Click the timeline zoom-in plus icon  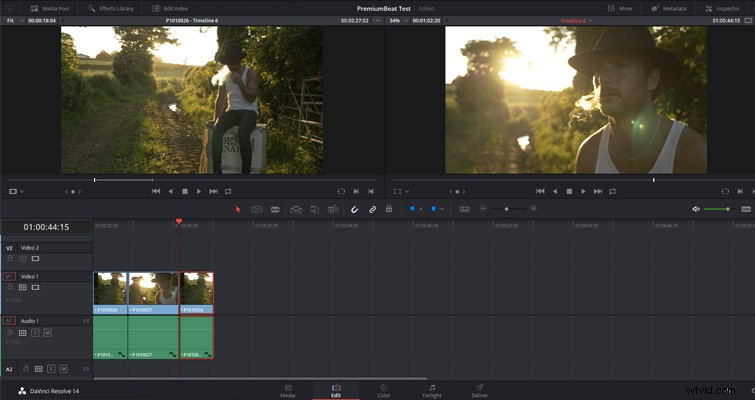tap(534, 209)
